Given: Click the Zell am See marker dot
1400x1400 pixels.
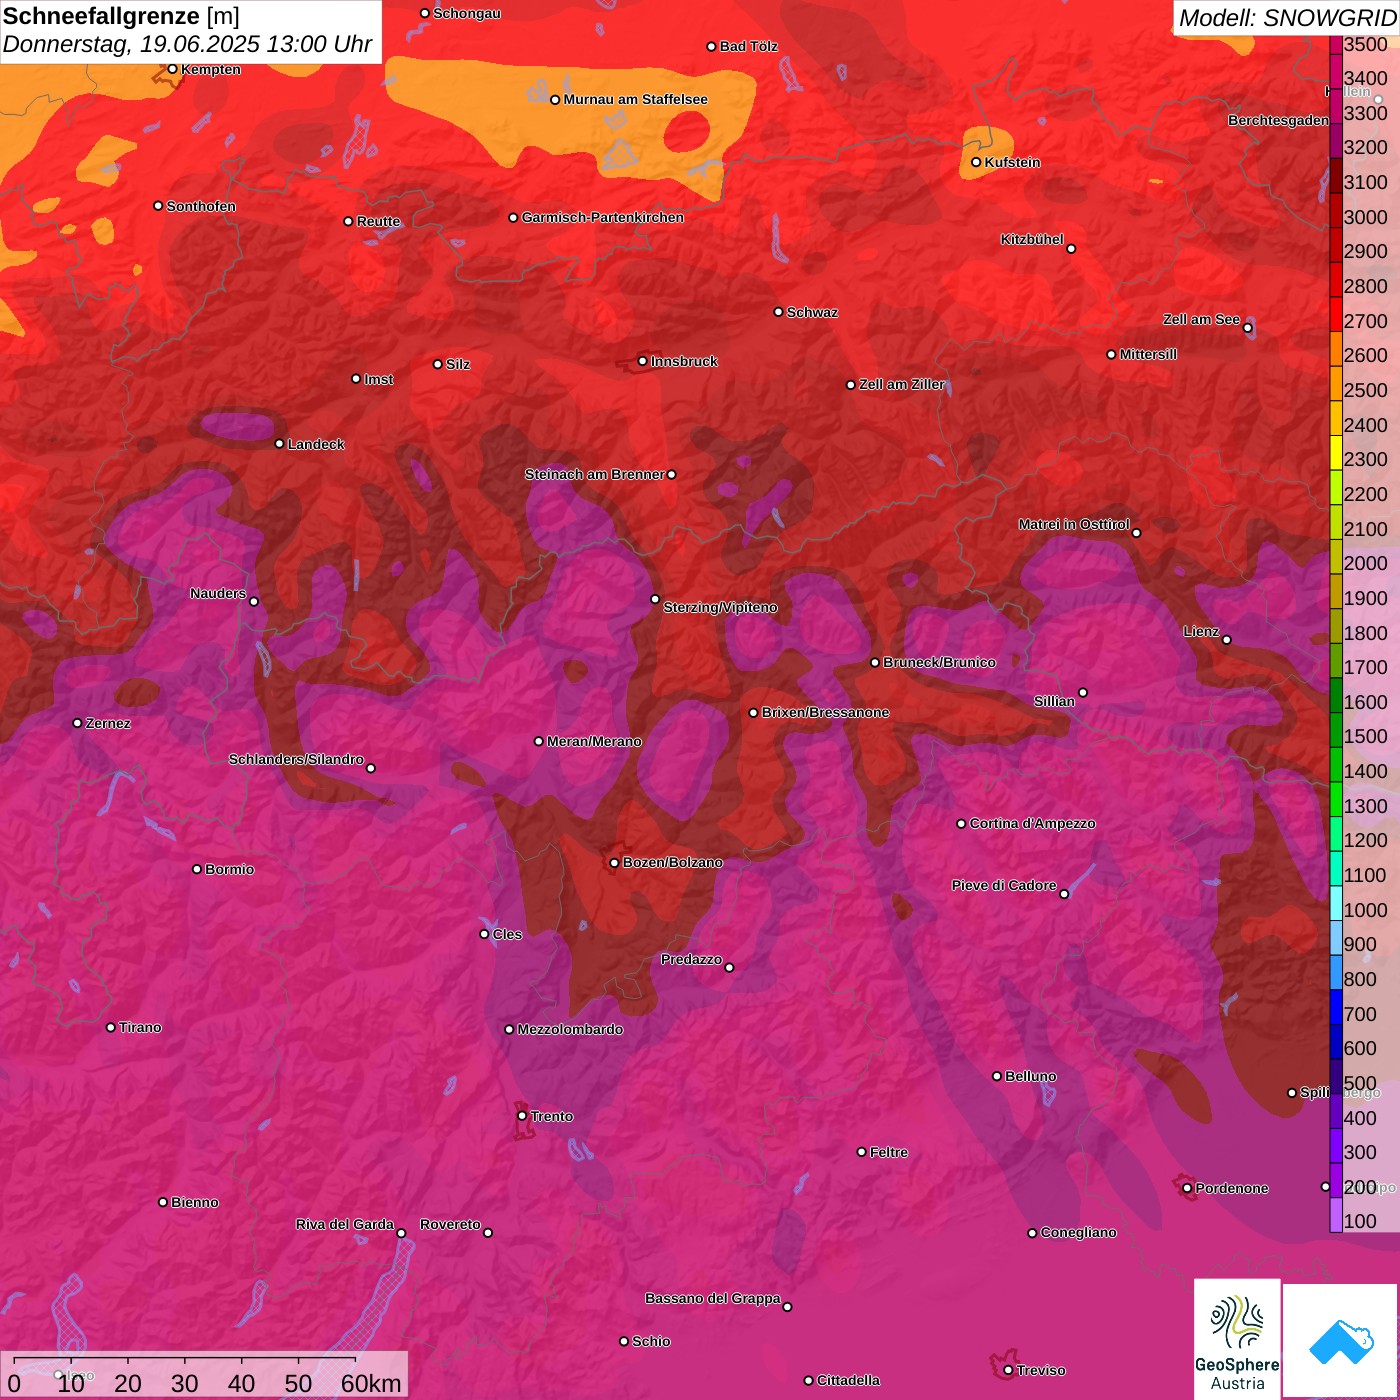Looking at the screenshot, I should coord(1247,328).
